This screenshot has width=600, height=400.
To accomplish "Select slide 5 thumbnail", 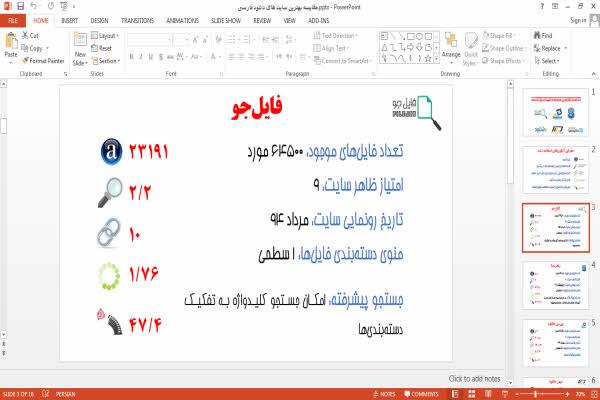I will point(555,343).
